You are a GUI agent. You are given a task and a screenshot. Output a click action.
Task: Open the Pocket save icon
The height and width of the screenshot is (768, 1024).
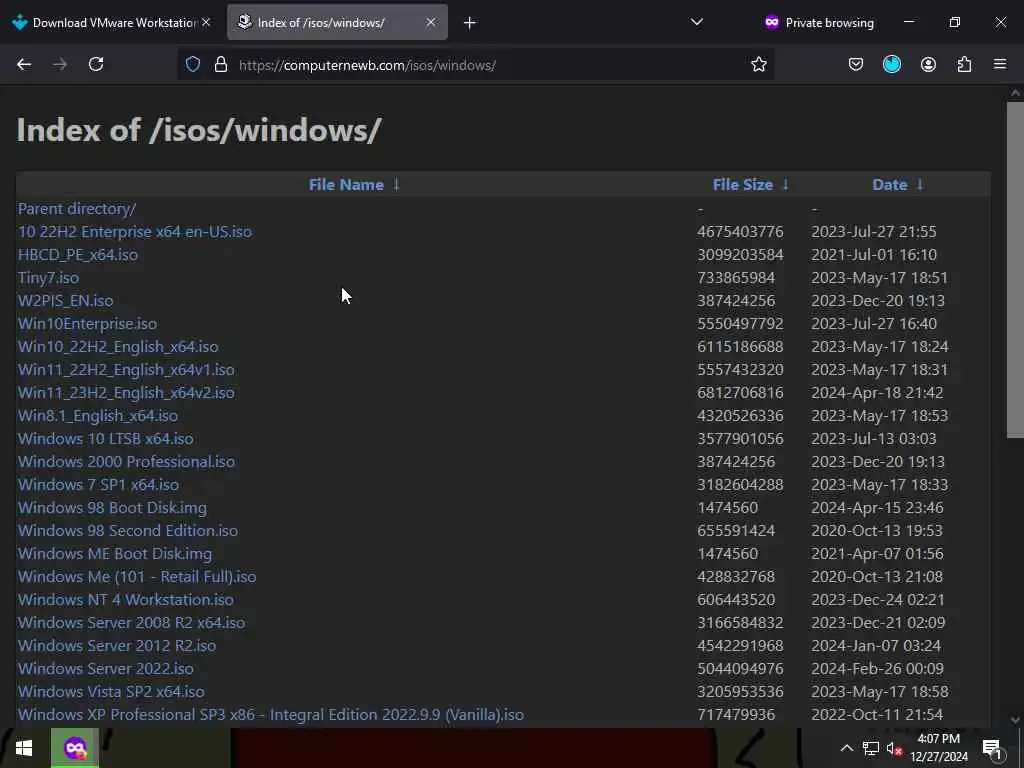coord(856,64)
